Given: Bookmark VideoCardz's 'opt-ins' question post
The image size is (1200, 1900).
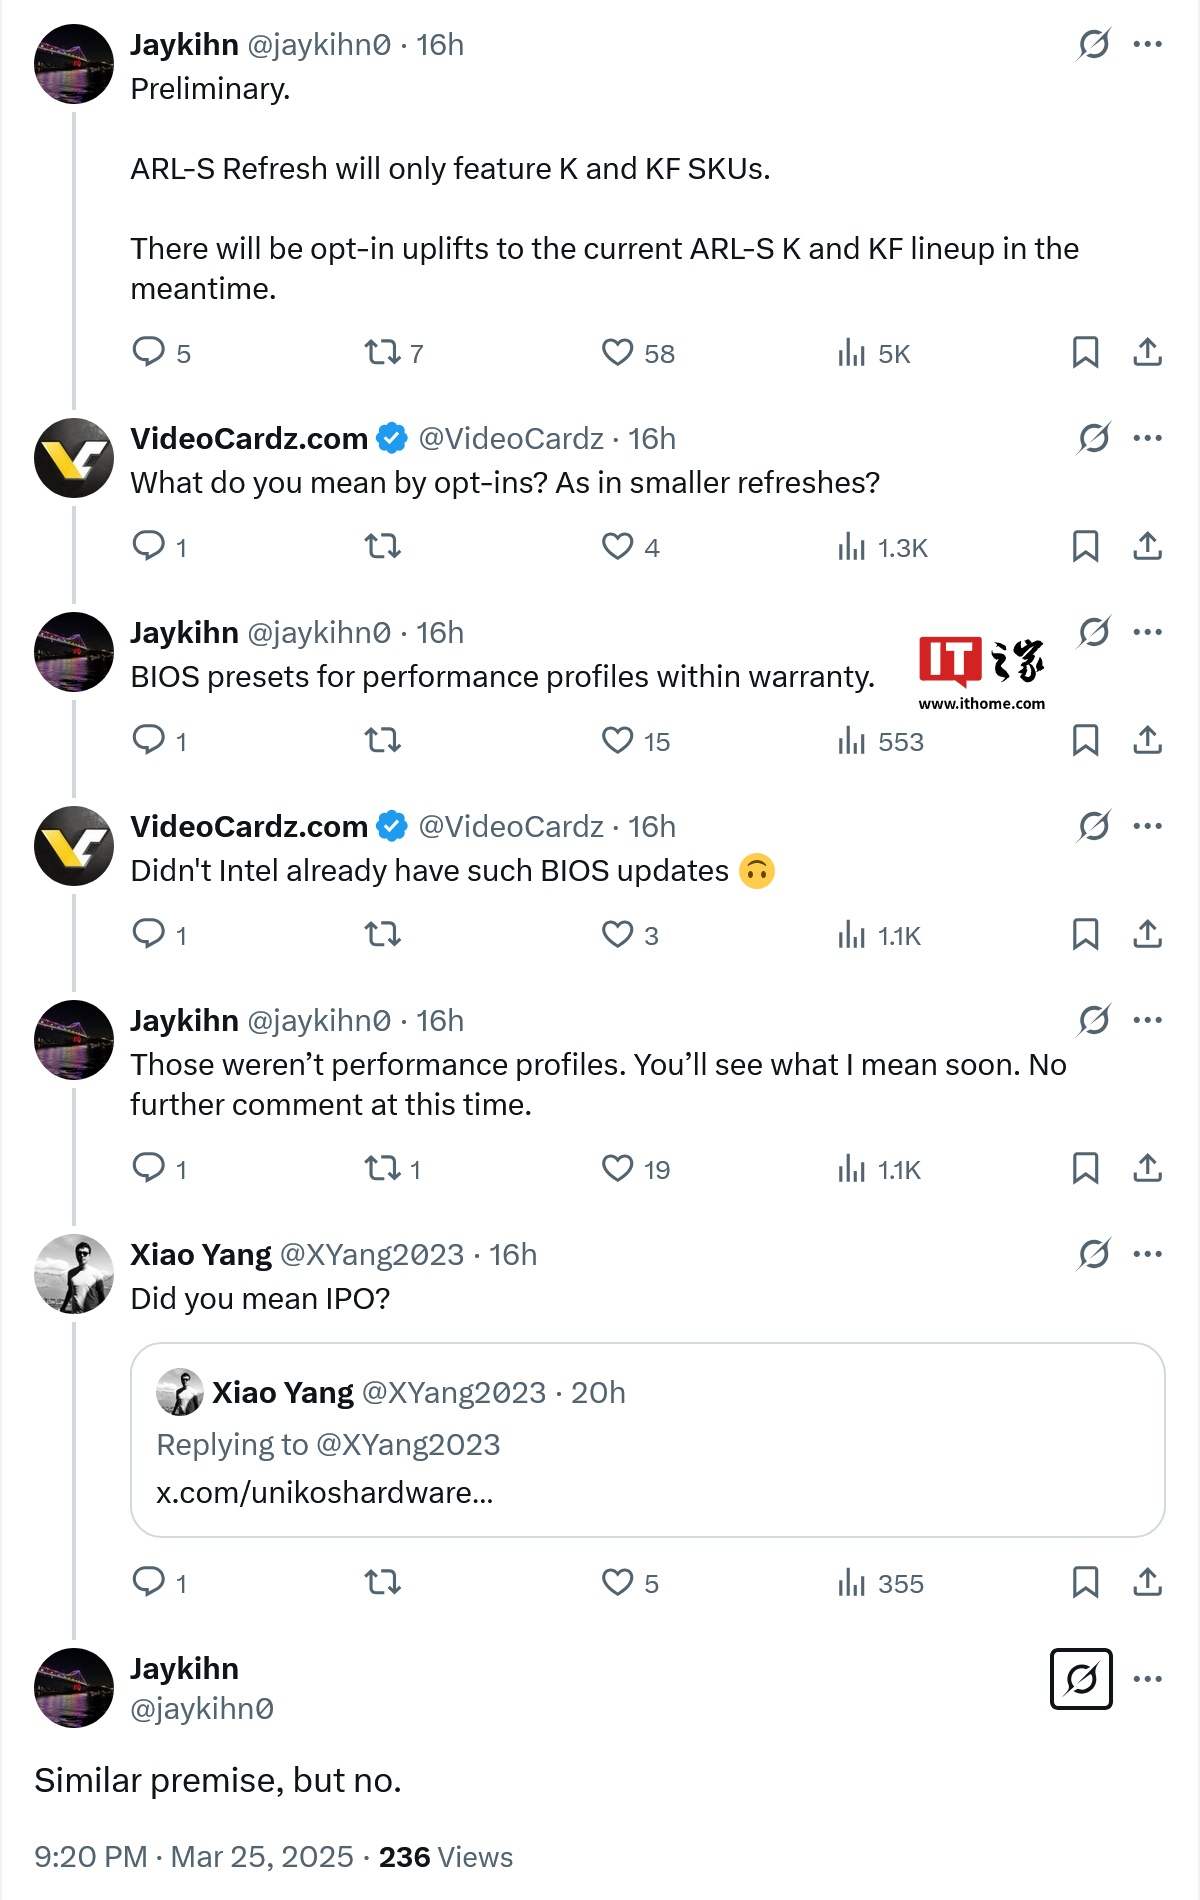Looking at the screenshot, I should point(1085,546).
